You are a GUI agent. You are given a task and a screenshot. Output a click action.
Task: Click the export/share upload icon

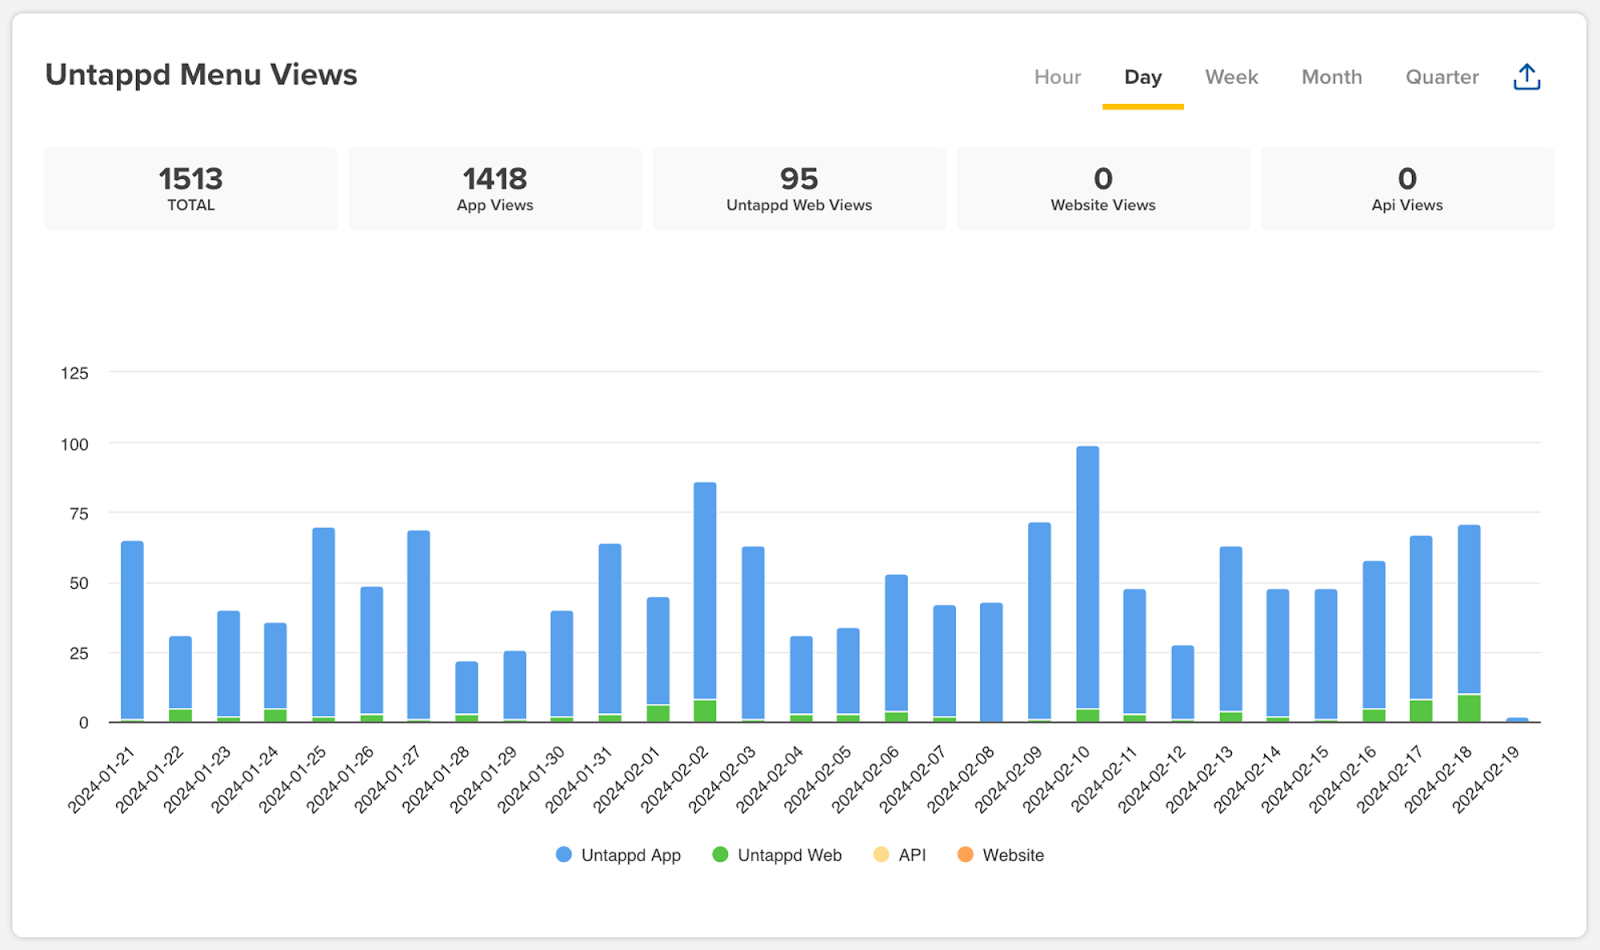[x=1526, y=77]
